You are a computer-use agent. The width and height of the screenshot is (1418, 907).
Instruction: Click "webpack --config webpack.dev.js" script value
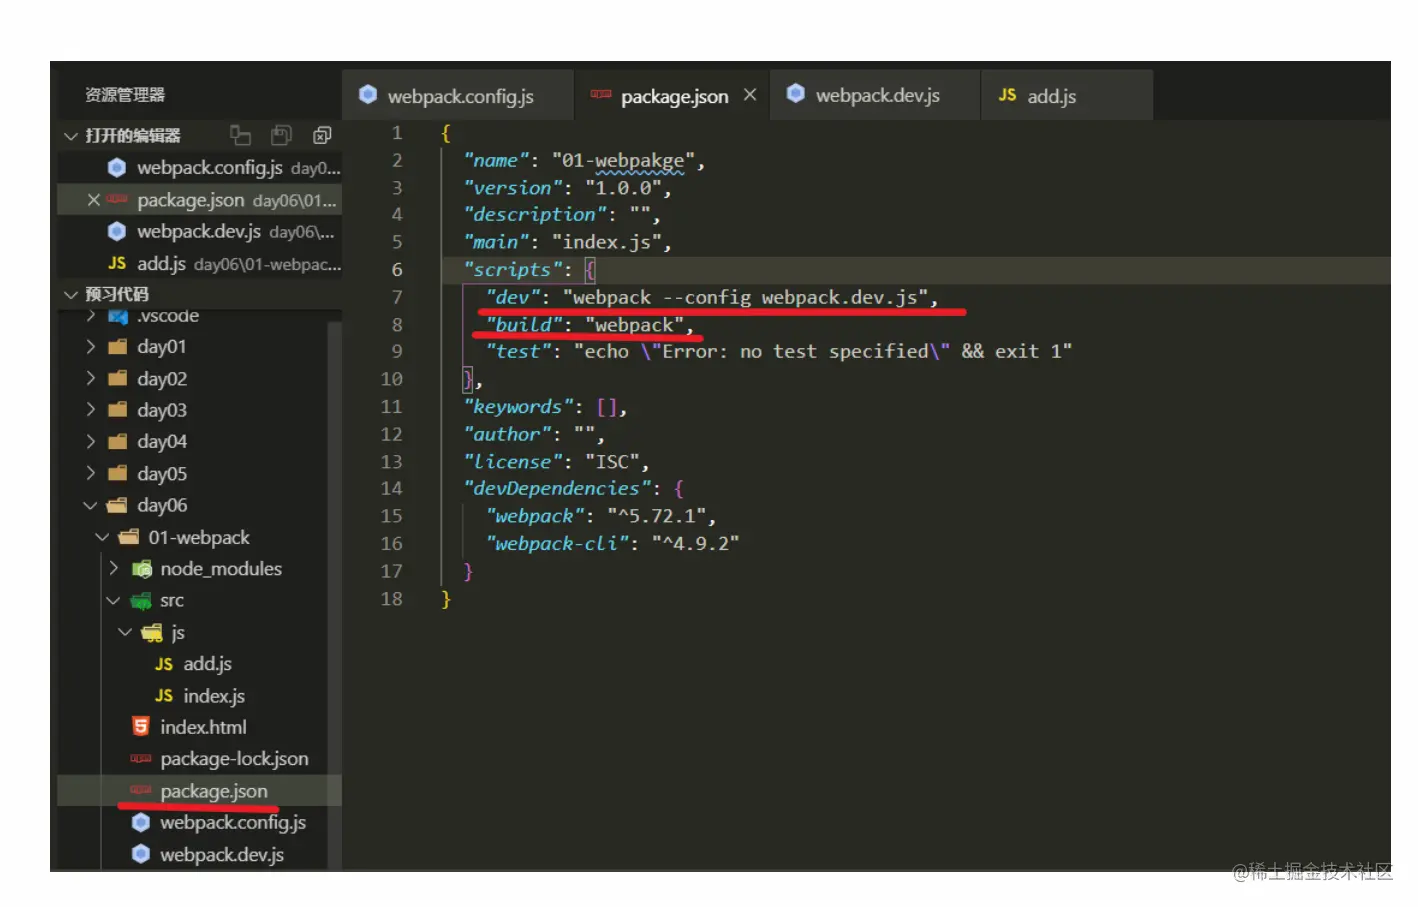[x=746, y=297]
